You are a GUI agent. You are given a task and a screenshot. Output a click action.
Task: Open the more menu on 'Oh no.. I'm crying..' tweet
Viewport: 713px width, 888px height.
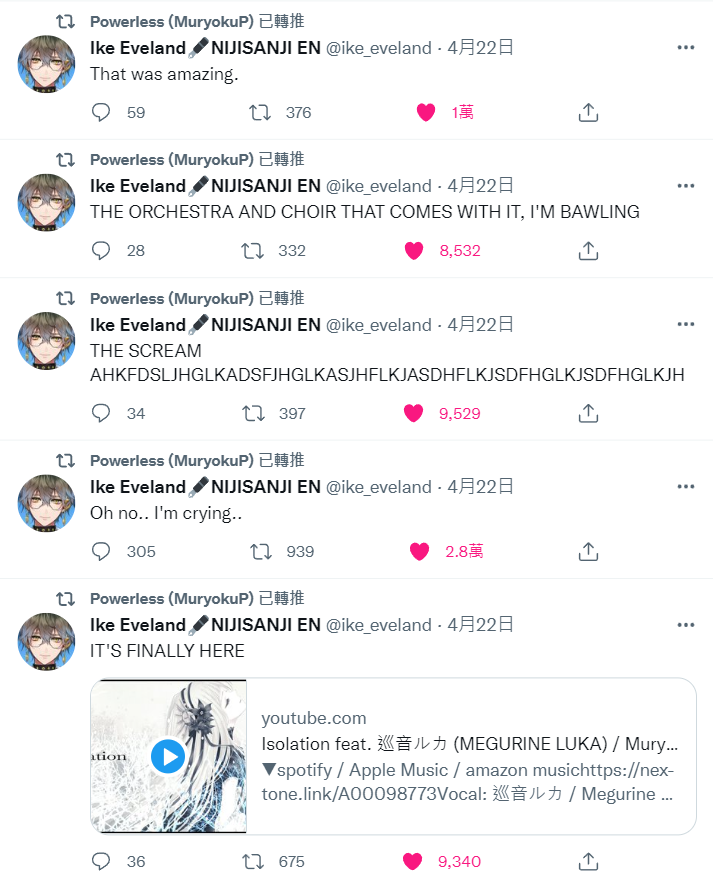(686, 486)
